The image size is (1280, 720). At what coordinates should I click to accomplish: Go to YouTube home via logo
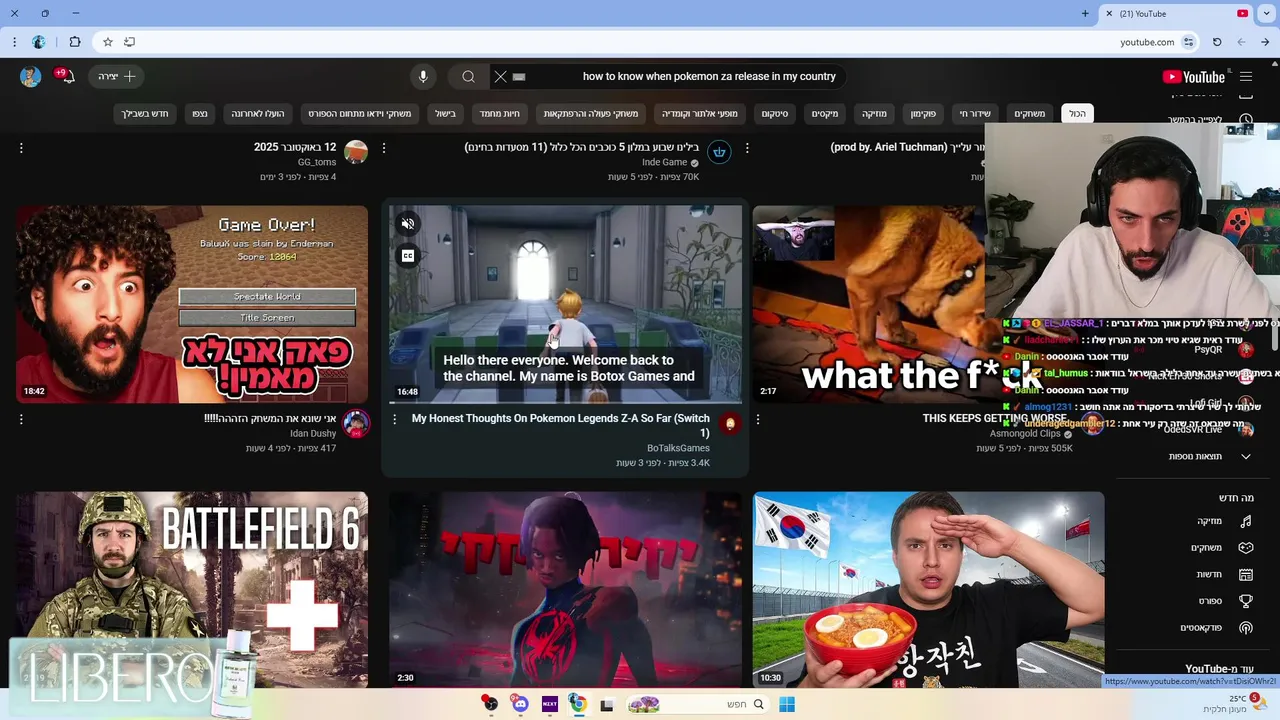1193,77
